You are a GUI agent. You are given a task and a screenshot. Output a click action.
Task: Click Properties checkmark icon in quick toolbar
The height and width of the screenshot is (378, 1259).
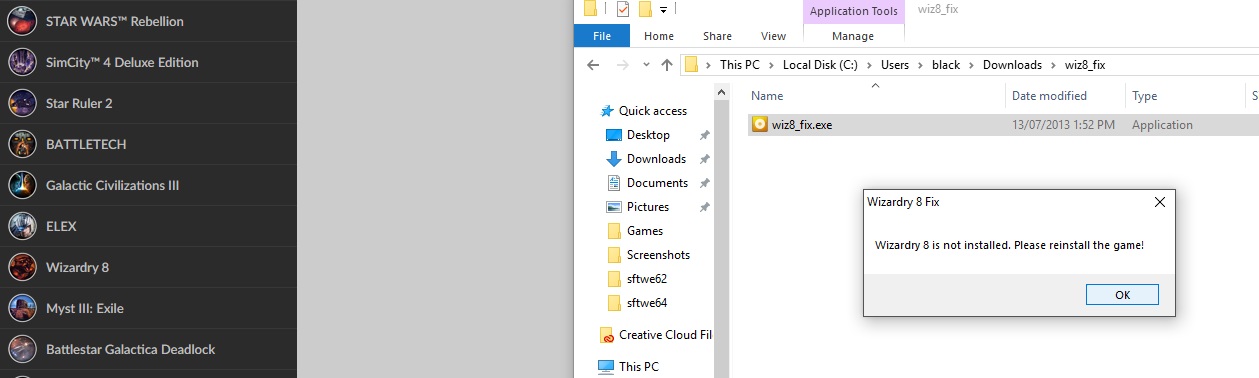tap(622, 10)
